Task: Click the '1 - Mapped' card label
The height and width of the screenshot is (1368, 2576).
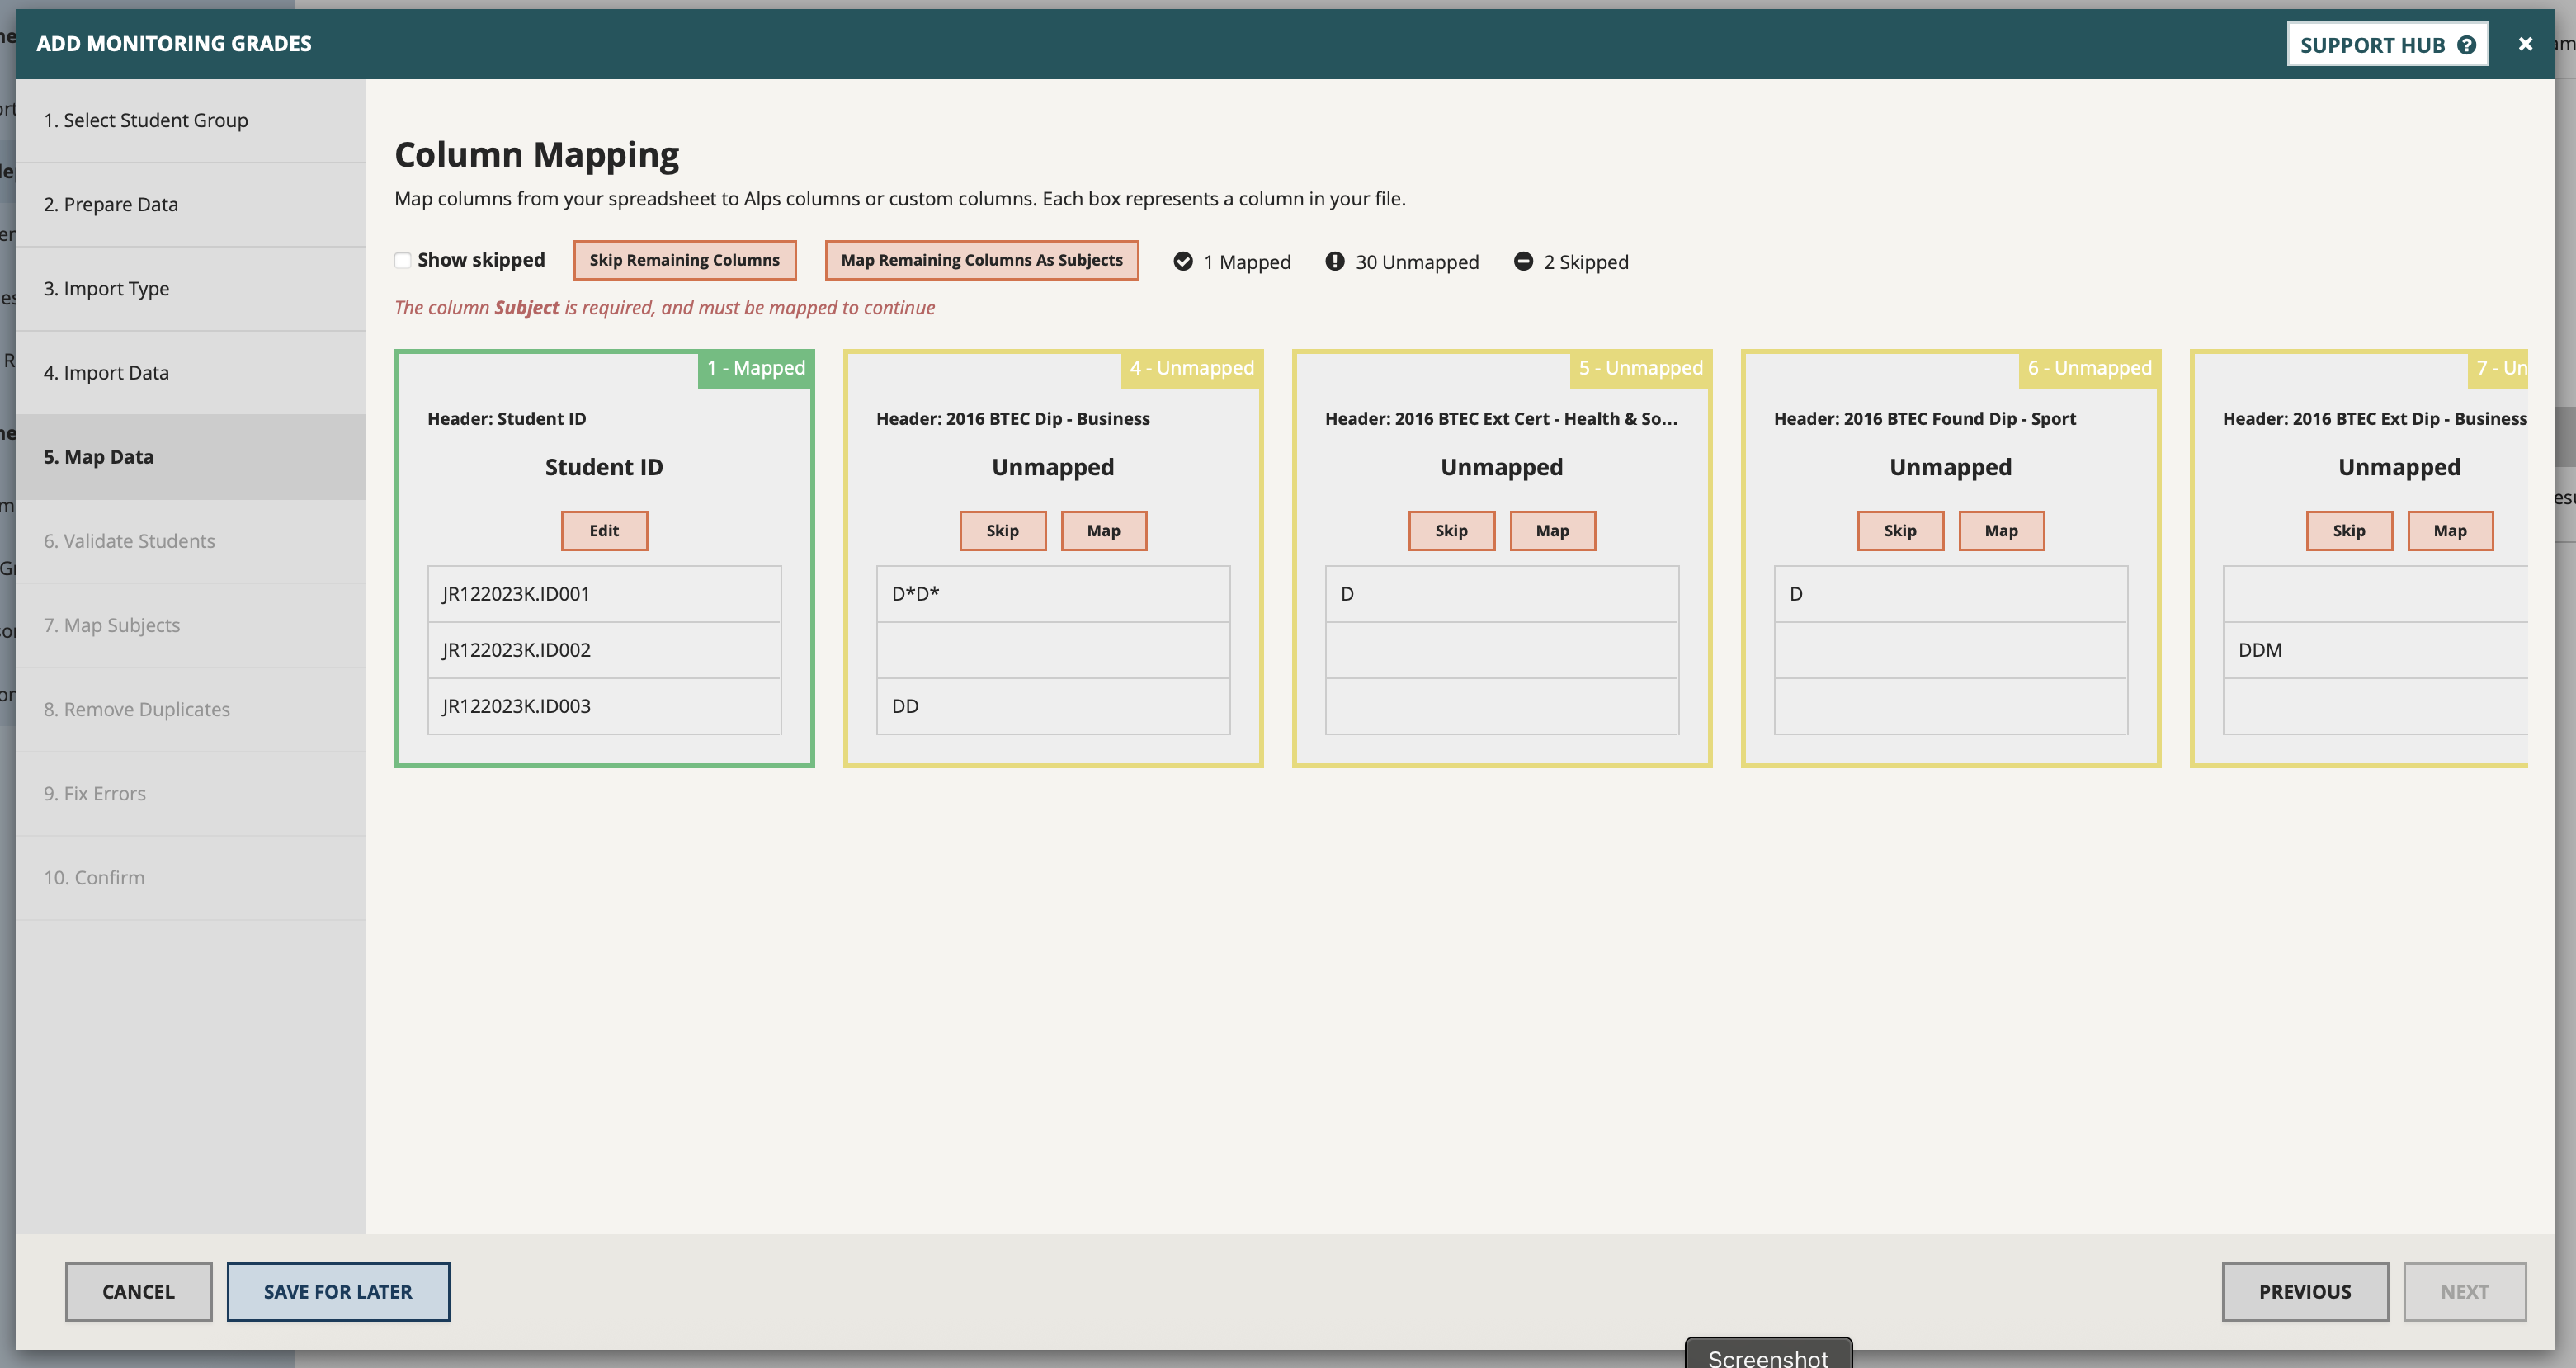Action: pos(756,368)
